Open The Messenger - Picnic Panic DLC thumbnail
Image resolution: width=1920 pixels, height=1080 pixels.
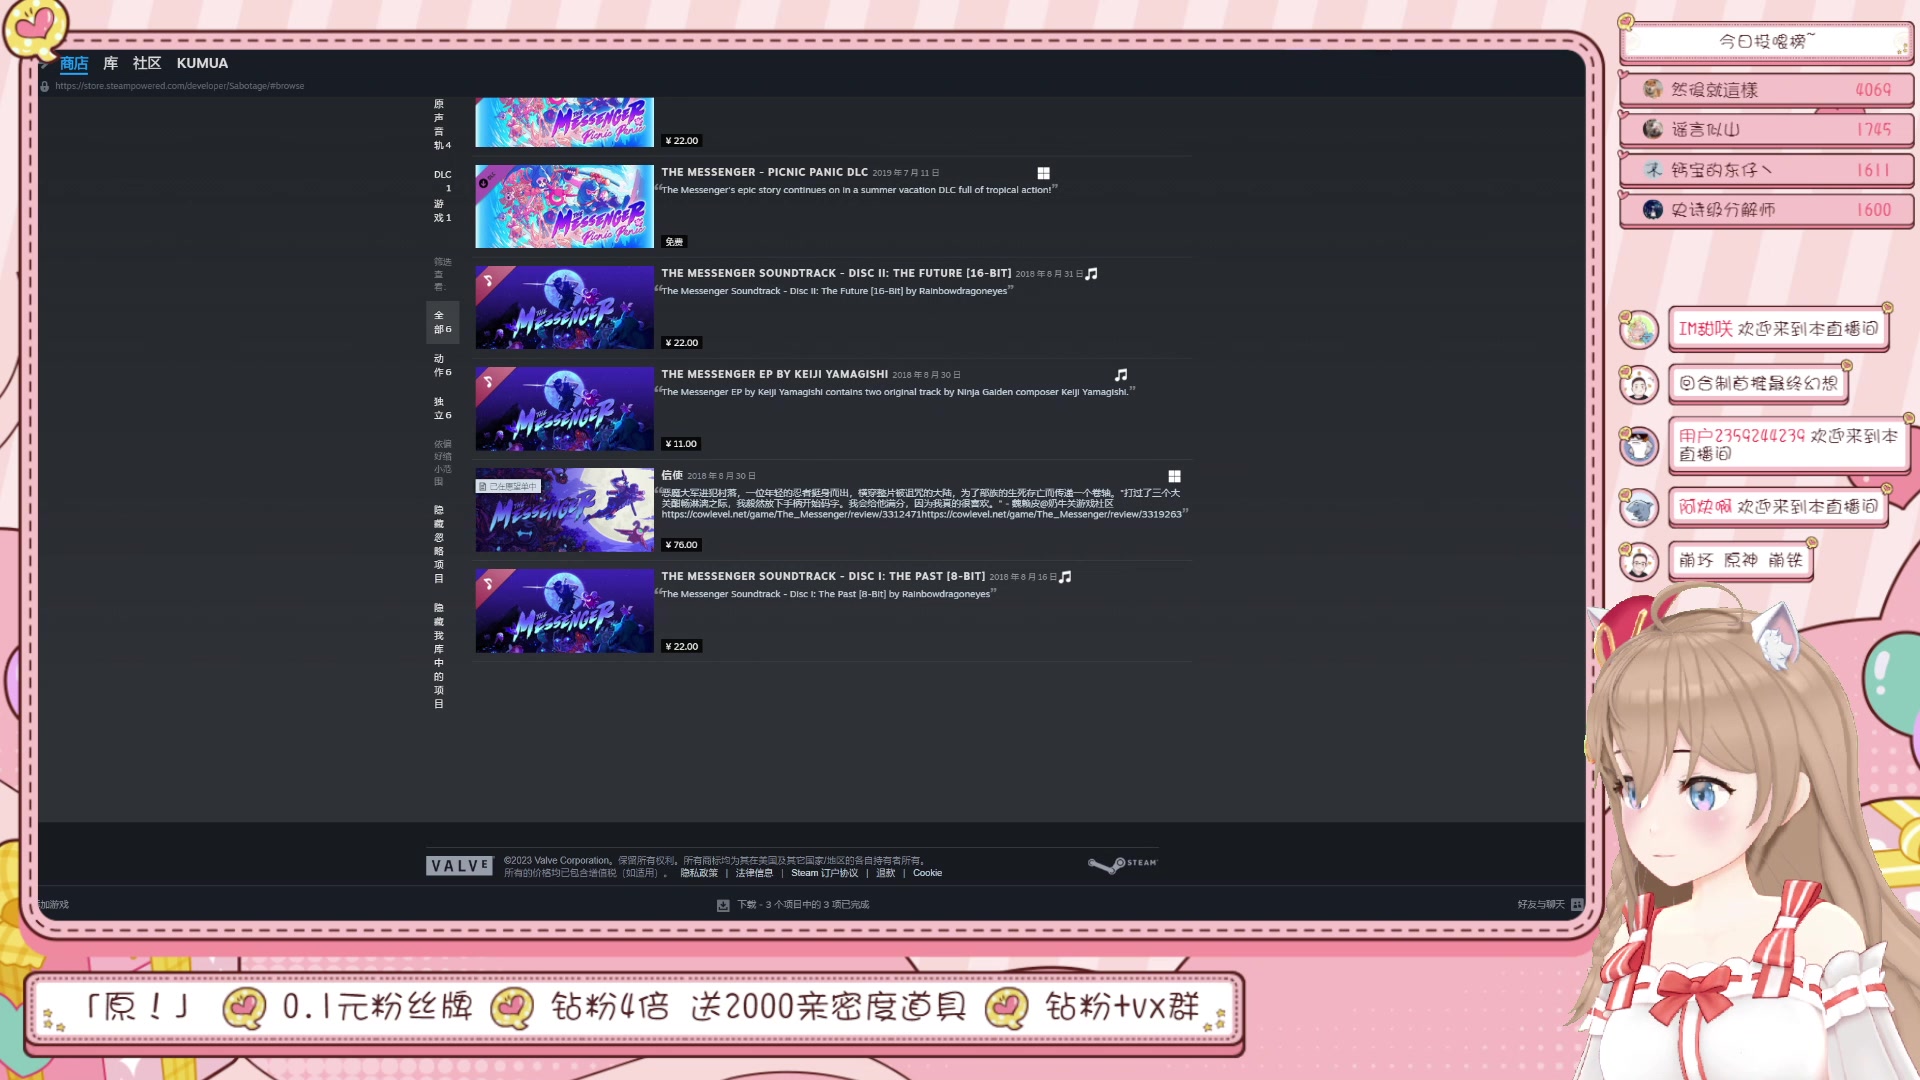tap(564, 206)
